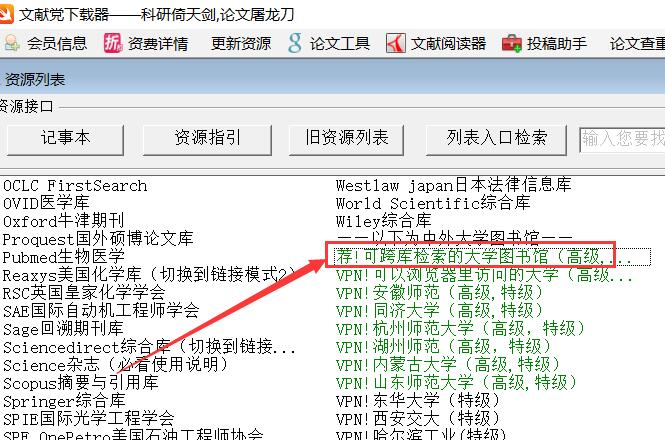
Task: Select VPN!同济大学 entry
Action: (439, 311)
